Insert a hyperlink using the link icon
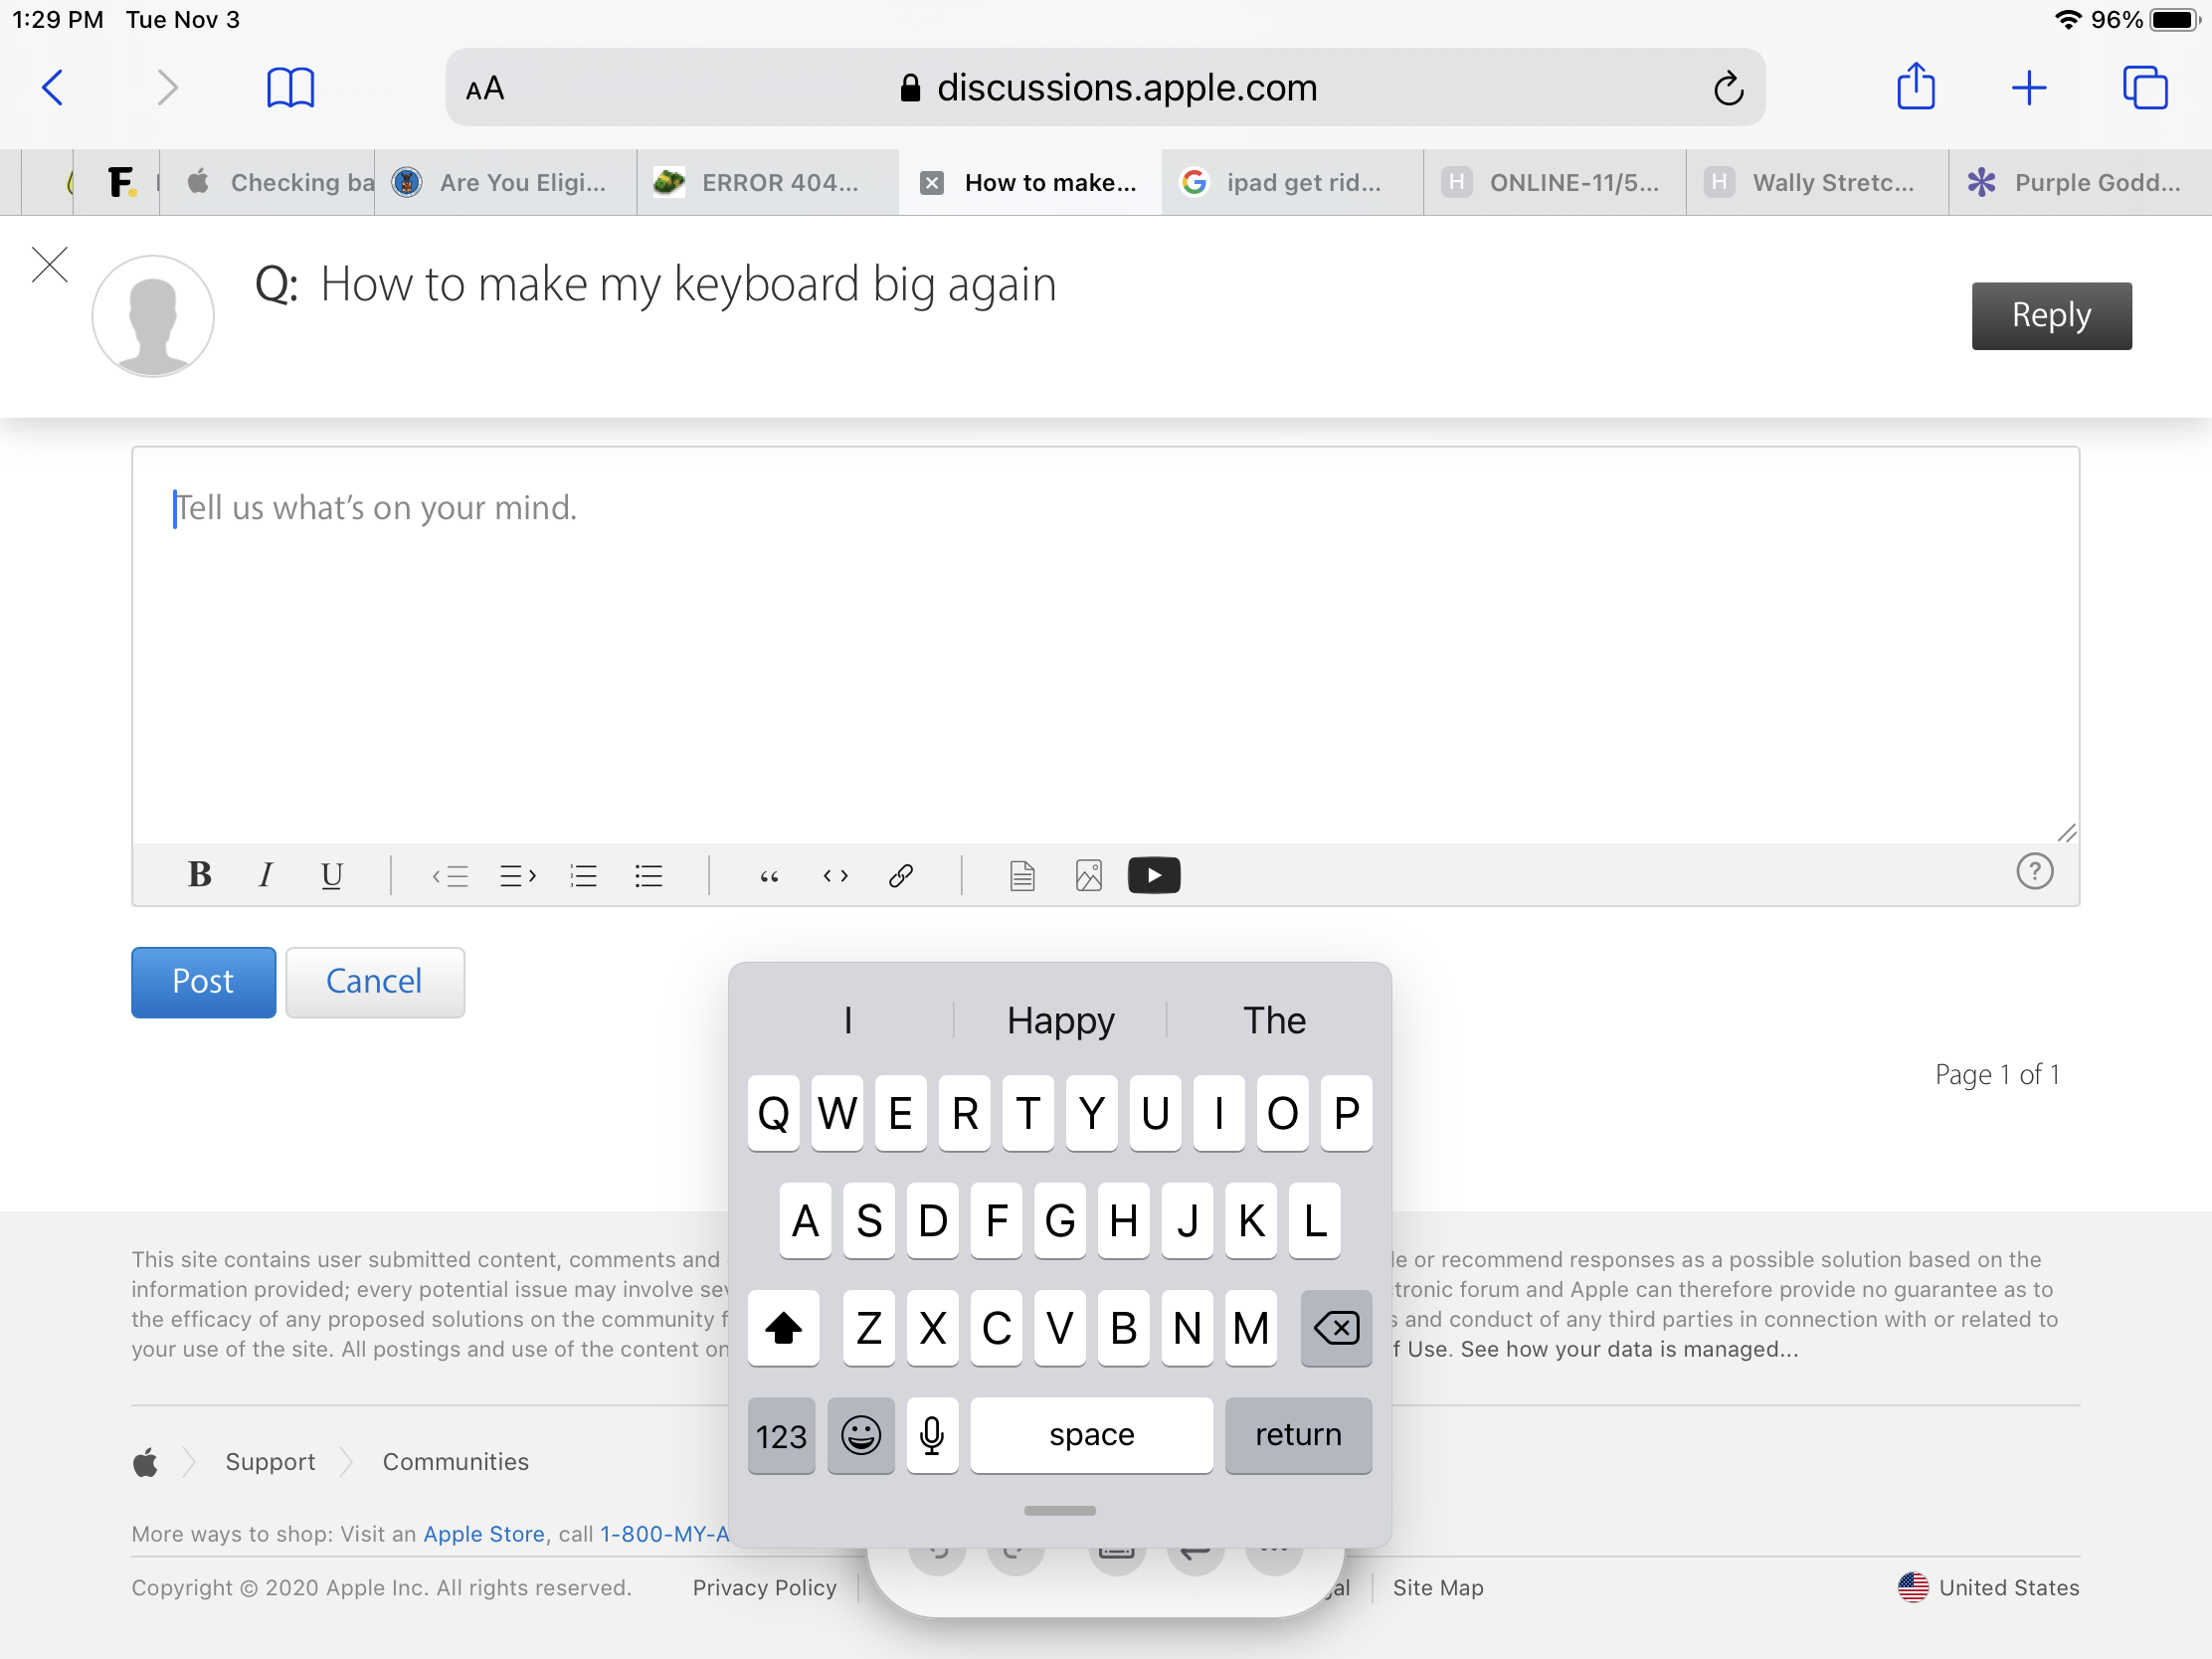This screenshot has width=2212, height=1659. click(900, 875)
